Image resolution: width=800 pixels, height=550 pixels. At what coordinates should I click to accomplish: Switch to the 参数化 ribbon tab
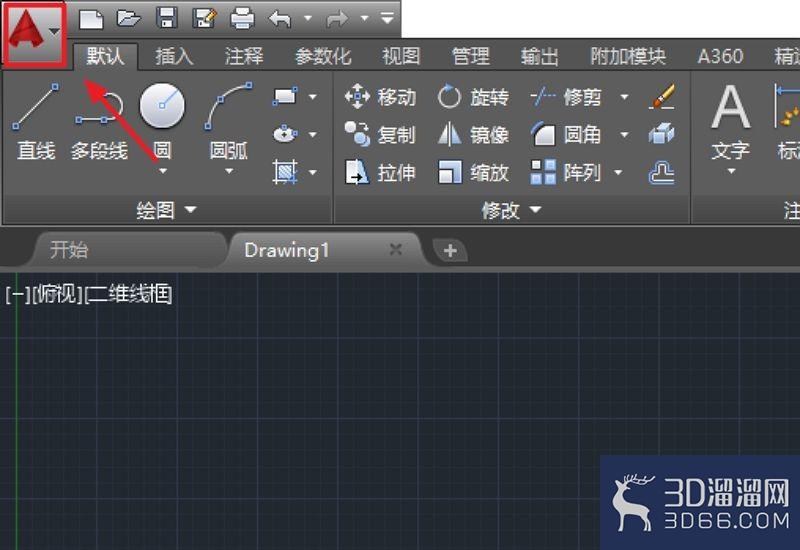[x=323, y=56]
